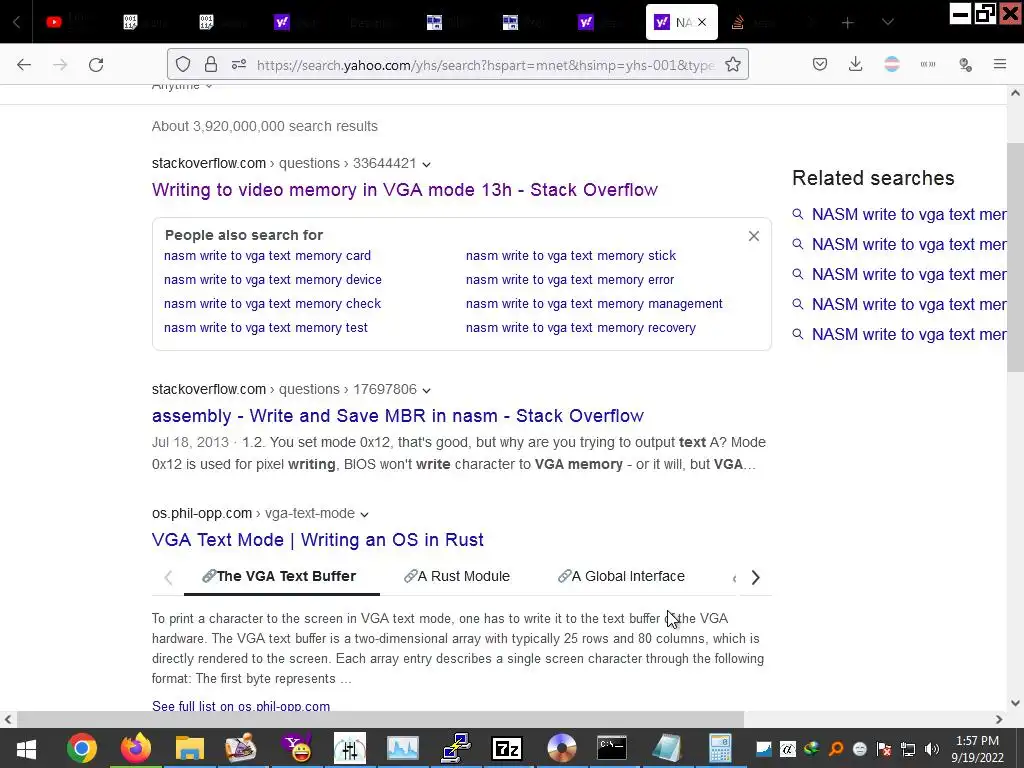Click the third Related searches suggestion

pyautogui.click(x=908, y=274)
